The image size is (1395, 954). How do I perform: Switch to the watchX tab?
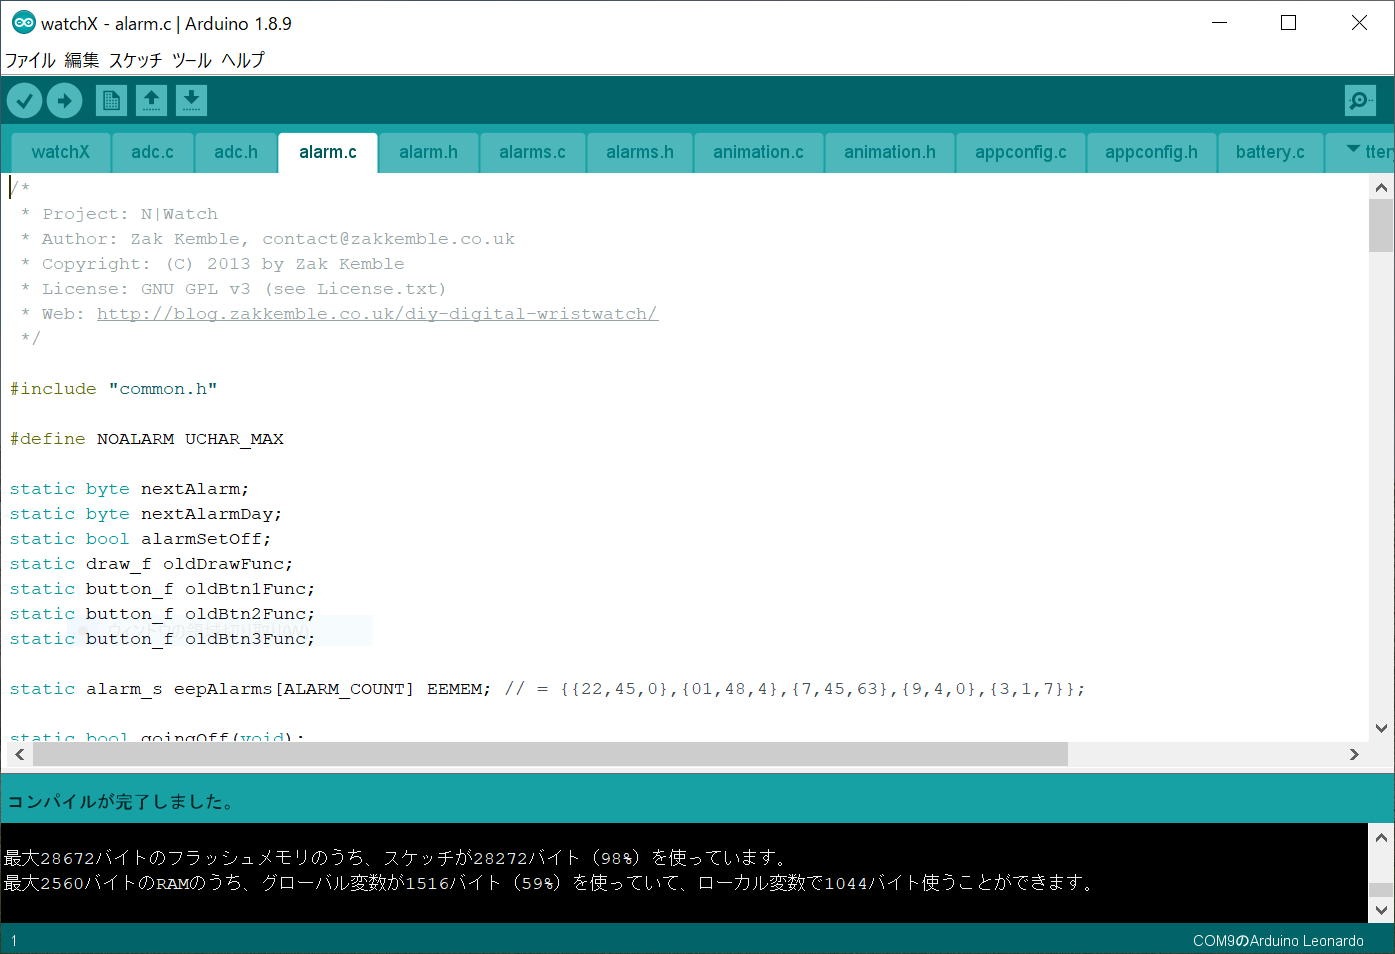[60, 152]
